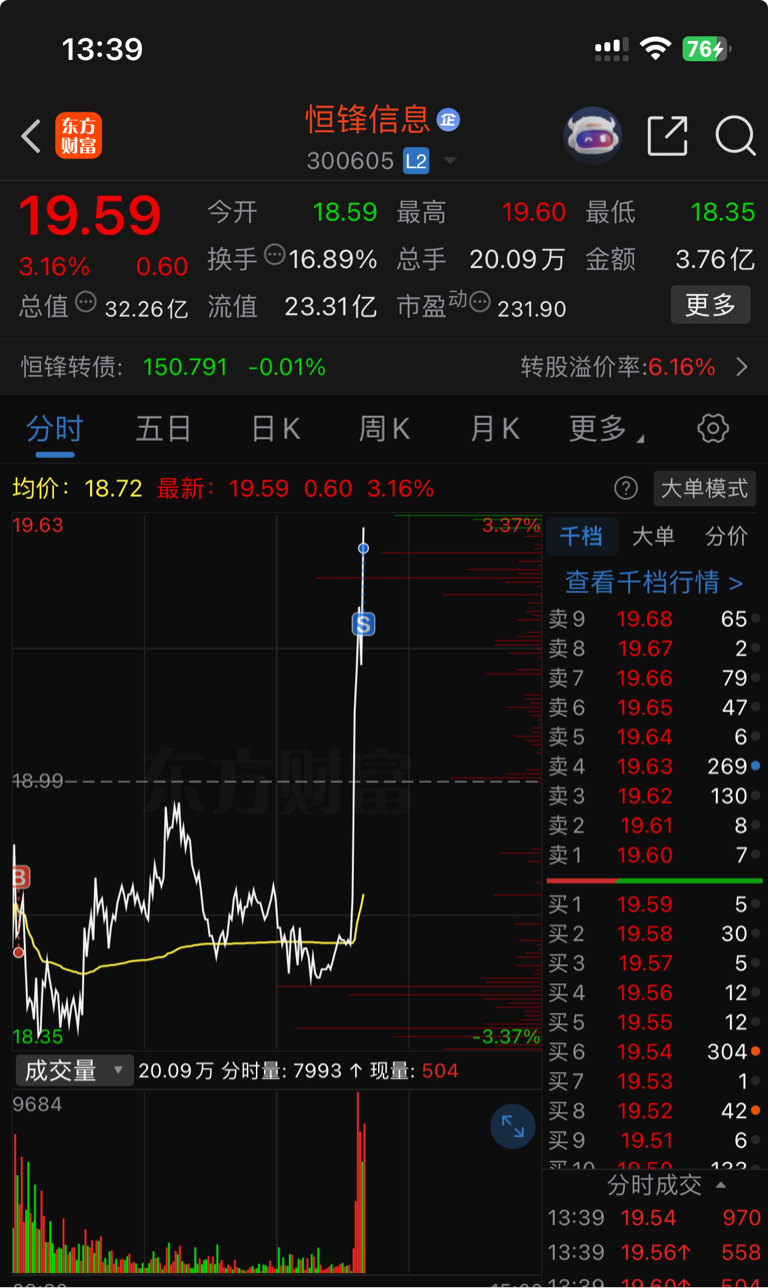Tap the help question mark icon
Image resolution: width=768 pixels, height=1288 pixels.
(x=626, y=488)
